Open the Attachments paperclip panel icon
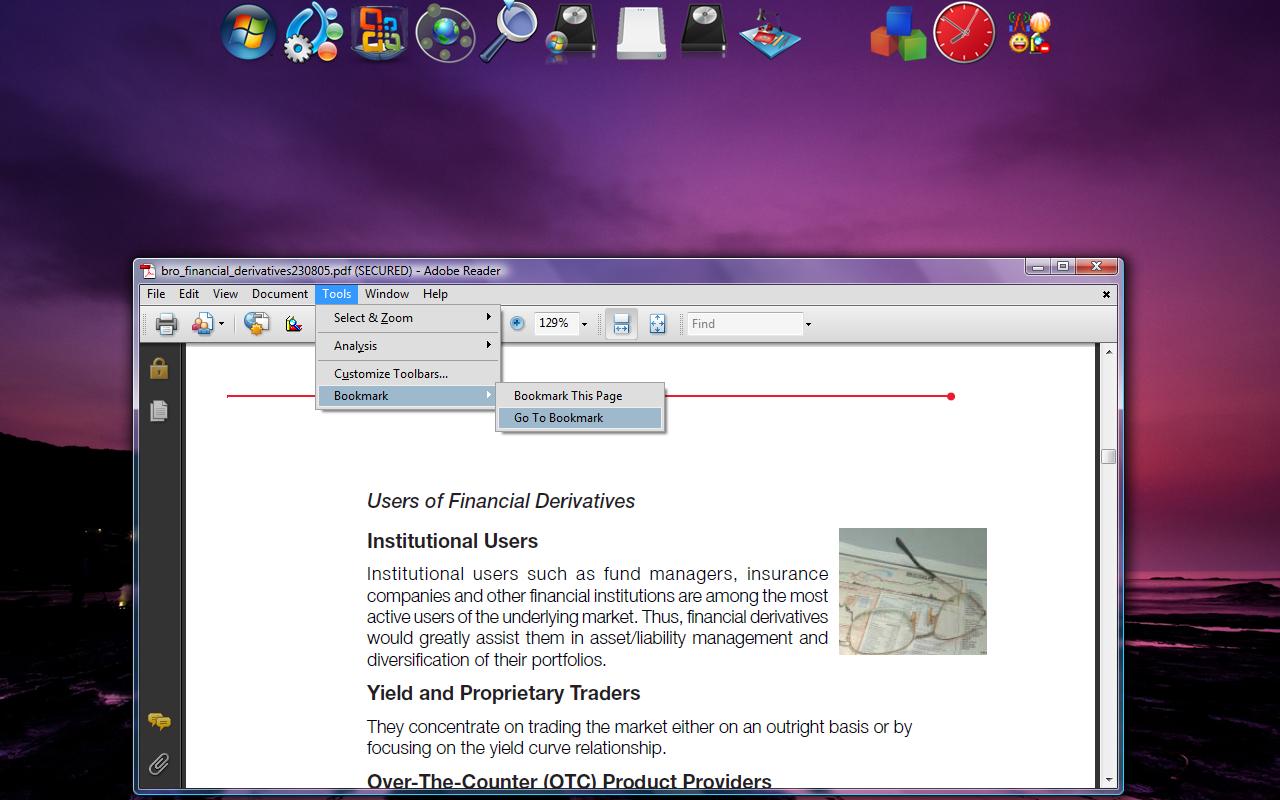 click(159, 765)
